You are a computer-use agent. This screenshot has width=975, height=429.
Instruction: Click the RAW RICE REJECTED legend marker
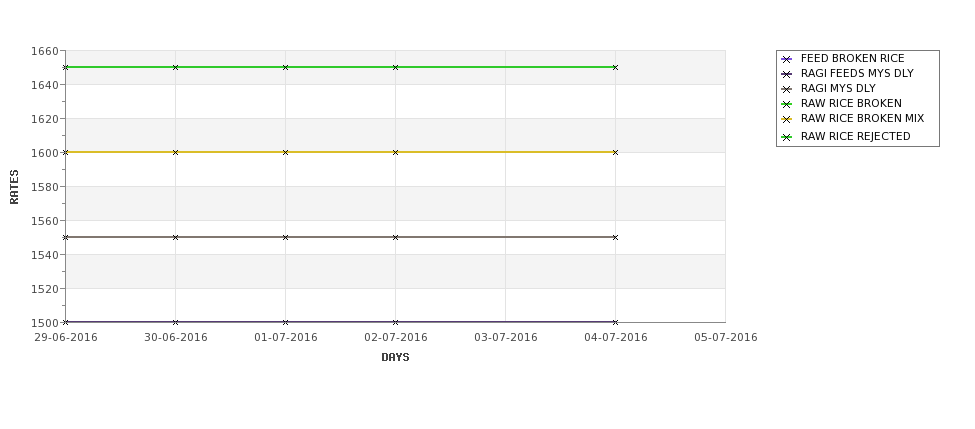(787, 137)
